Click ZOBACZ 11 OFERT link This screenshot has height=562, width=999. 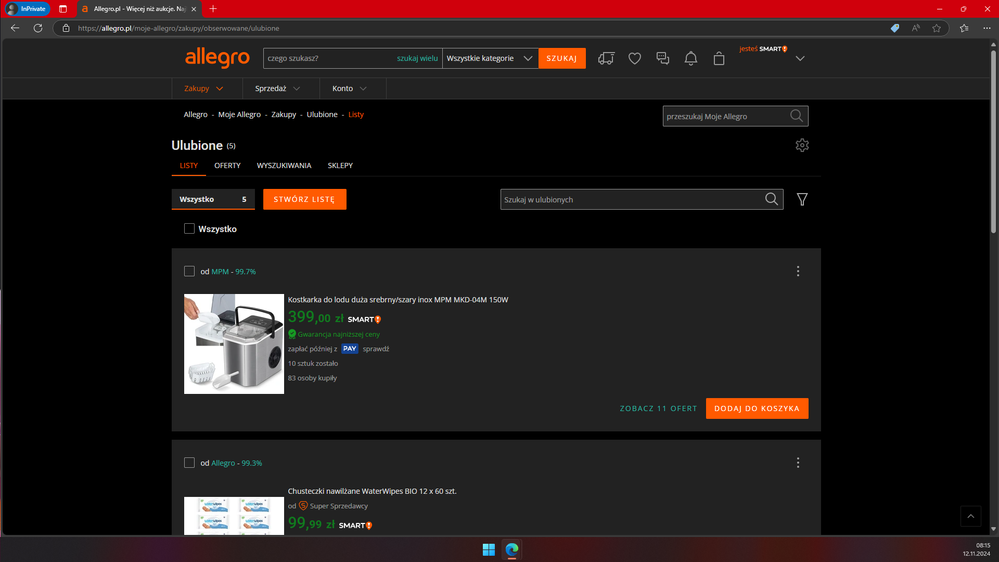(x=658, y=408)
